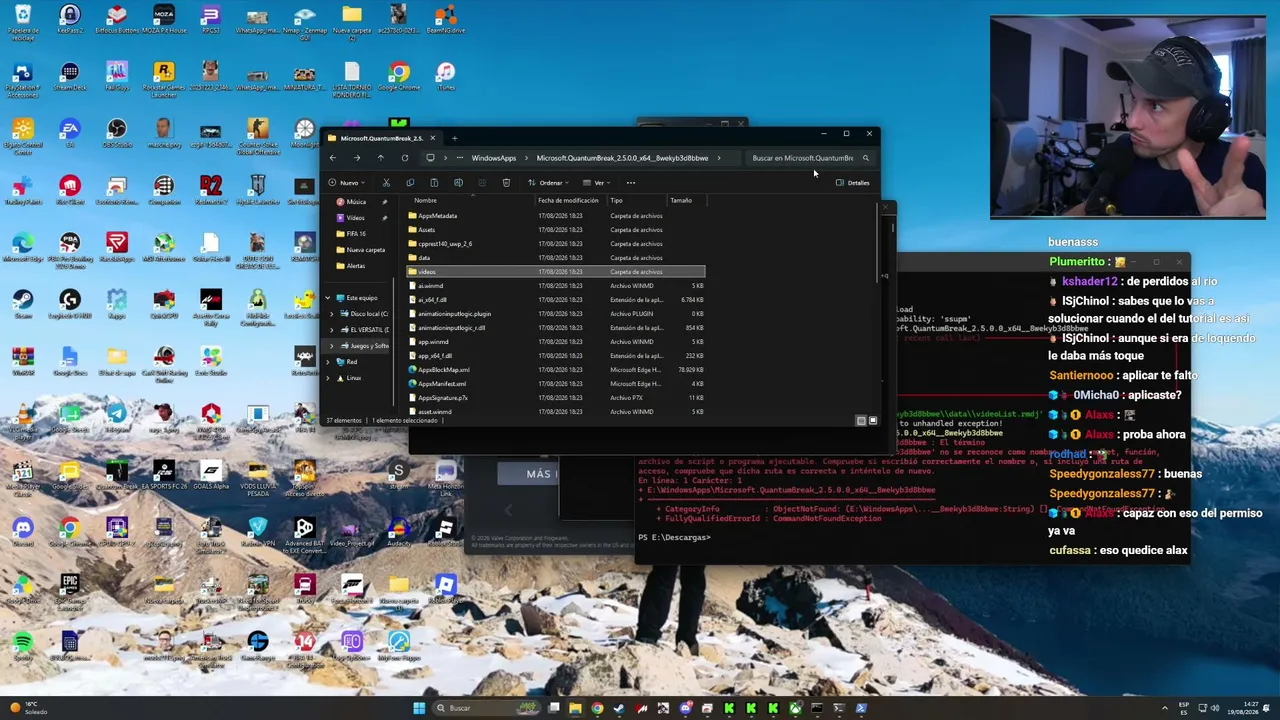The height and width of the screenshot is (720, 1280).
Task: Sort files by Tipo column header
Action: point(616,201)
